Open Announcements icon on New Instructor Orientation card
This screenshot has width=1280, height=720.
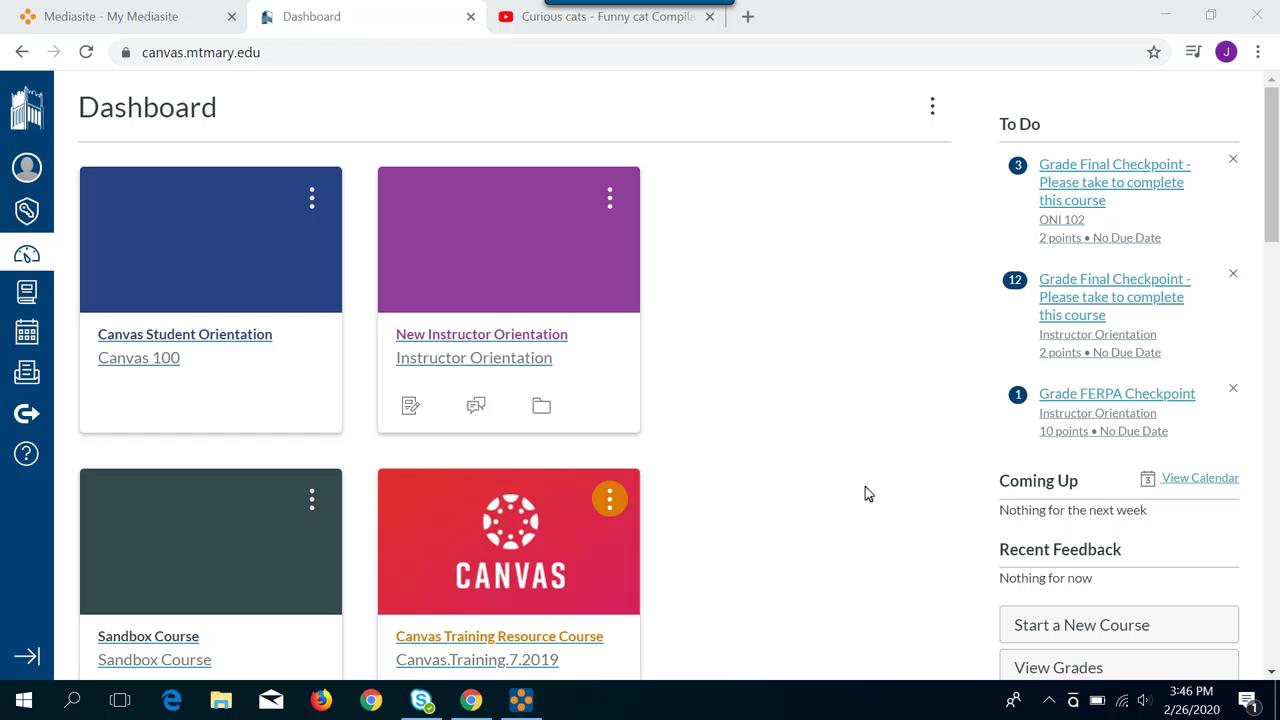coord(410,405)
